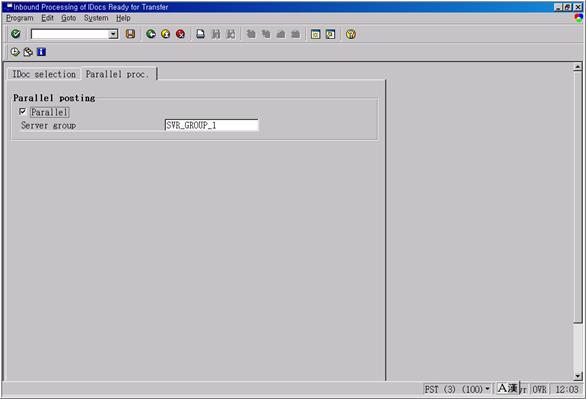
Task: Open the Edit menu
Action: click(x=47, y=18)
